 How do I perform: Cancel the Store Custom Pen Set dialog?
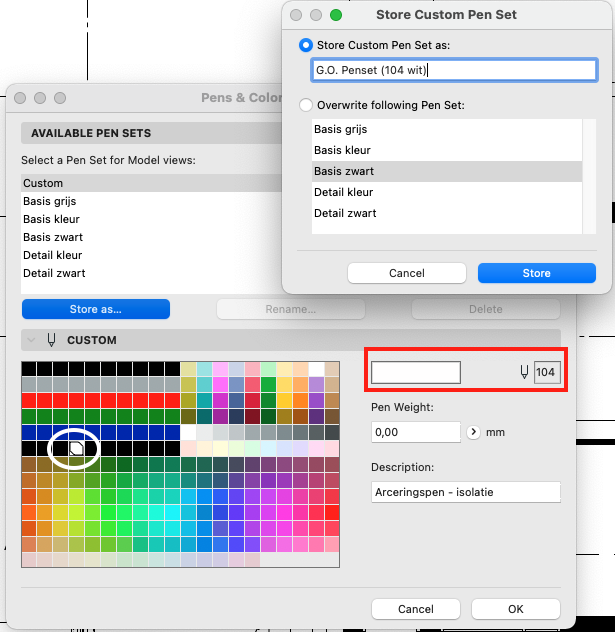click(407, 273)
